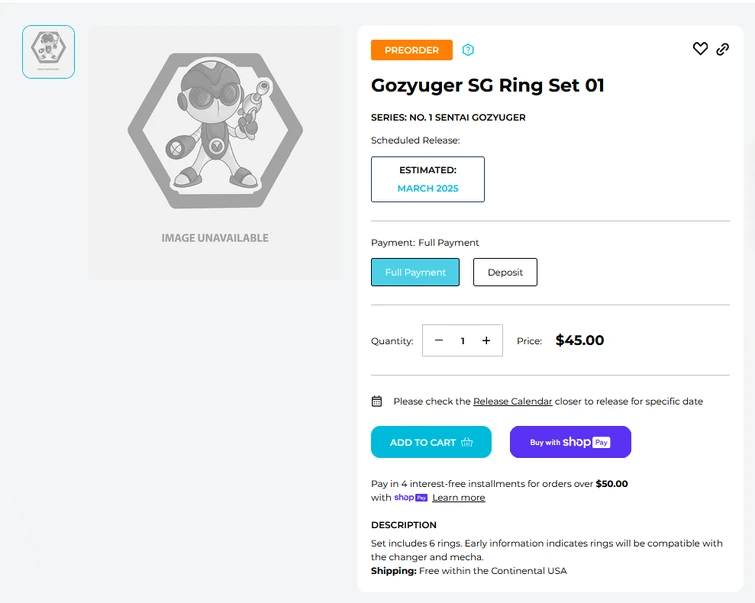This screenshot has height=603, width=755.
Task: Click the Estimated March 2025 release box
Action: click(x=428, y=179)
